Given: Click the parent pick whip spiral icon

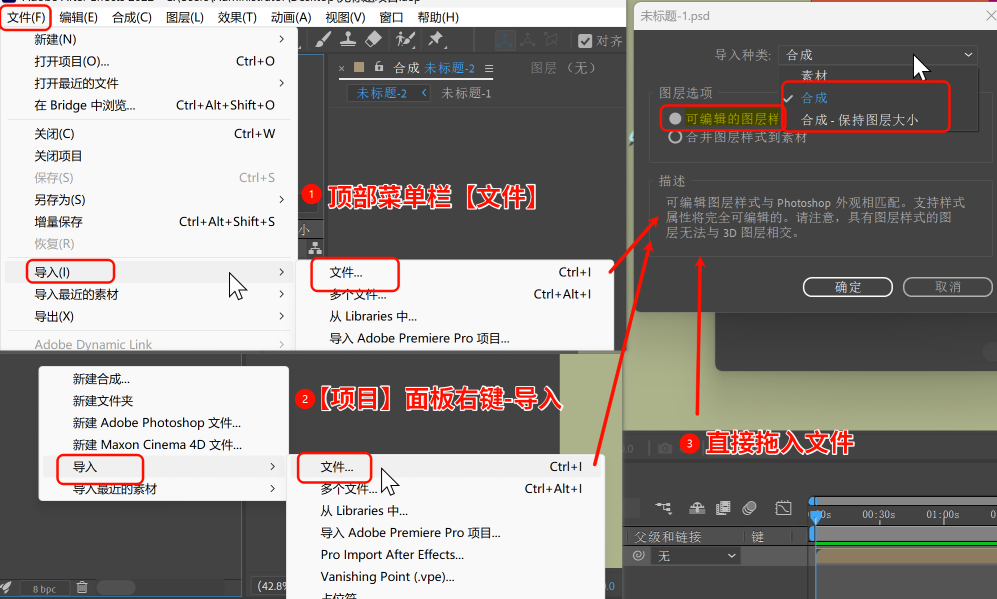Looking at the screenshot, I should 639,556.
